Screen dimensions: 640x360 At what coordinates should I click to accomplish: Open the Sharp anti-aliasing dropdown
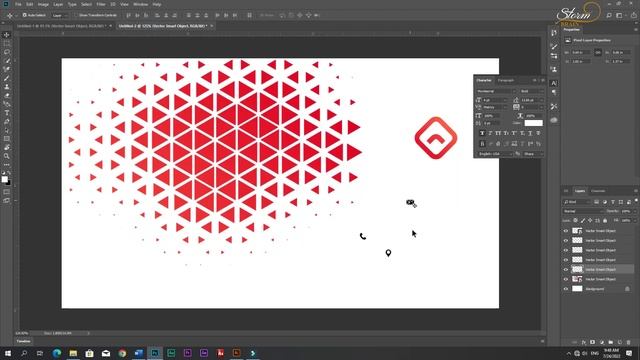pos(533,154)
